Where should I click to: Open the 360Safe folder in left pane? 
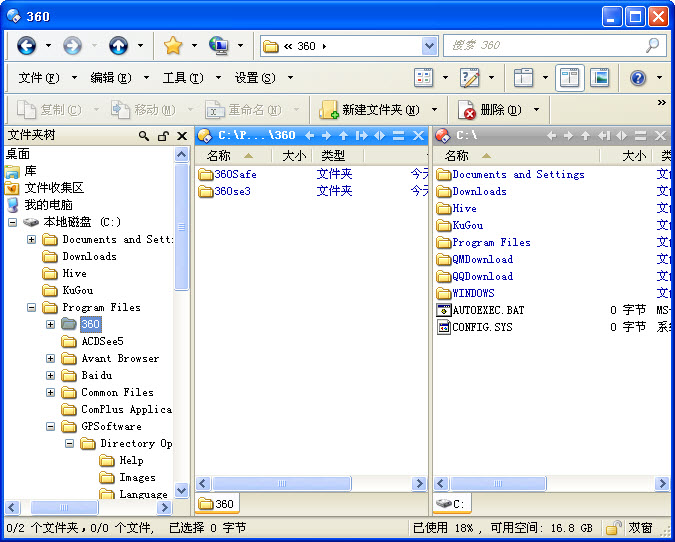(x=235, y=174)
